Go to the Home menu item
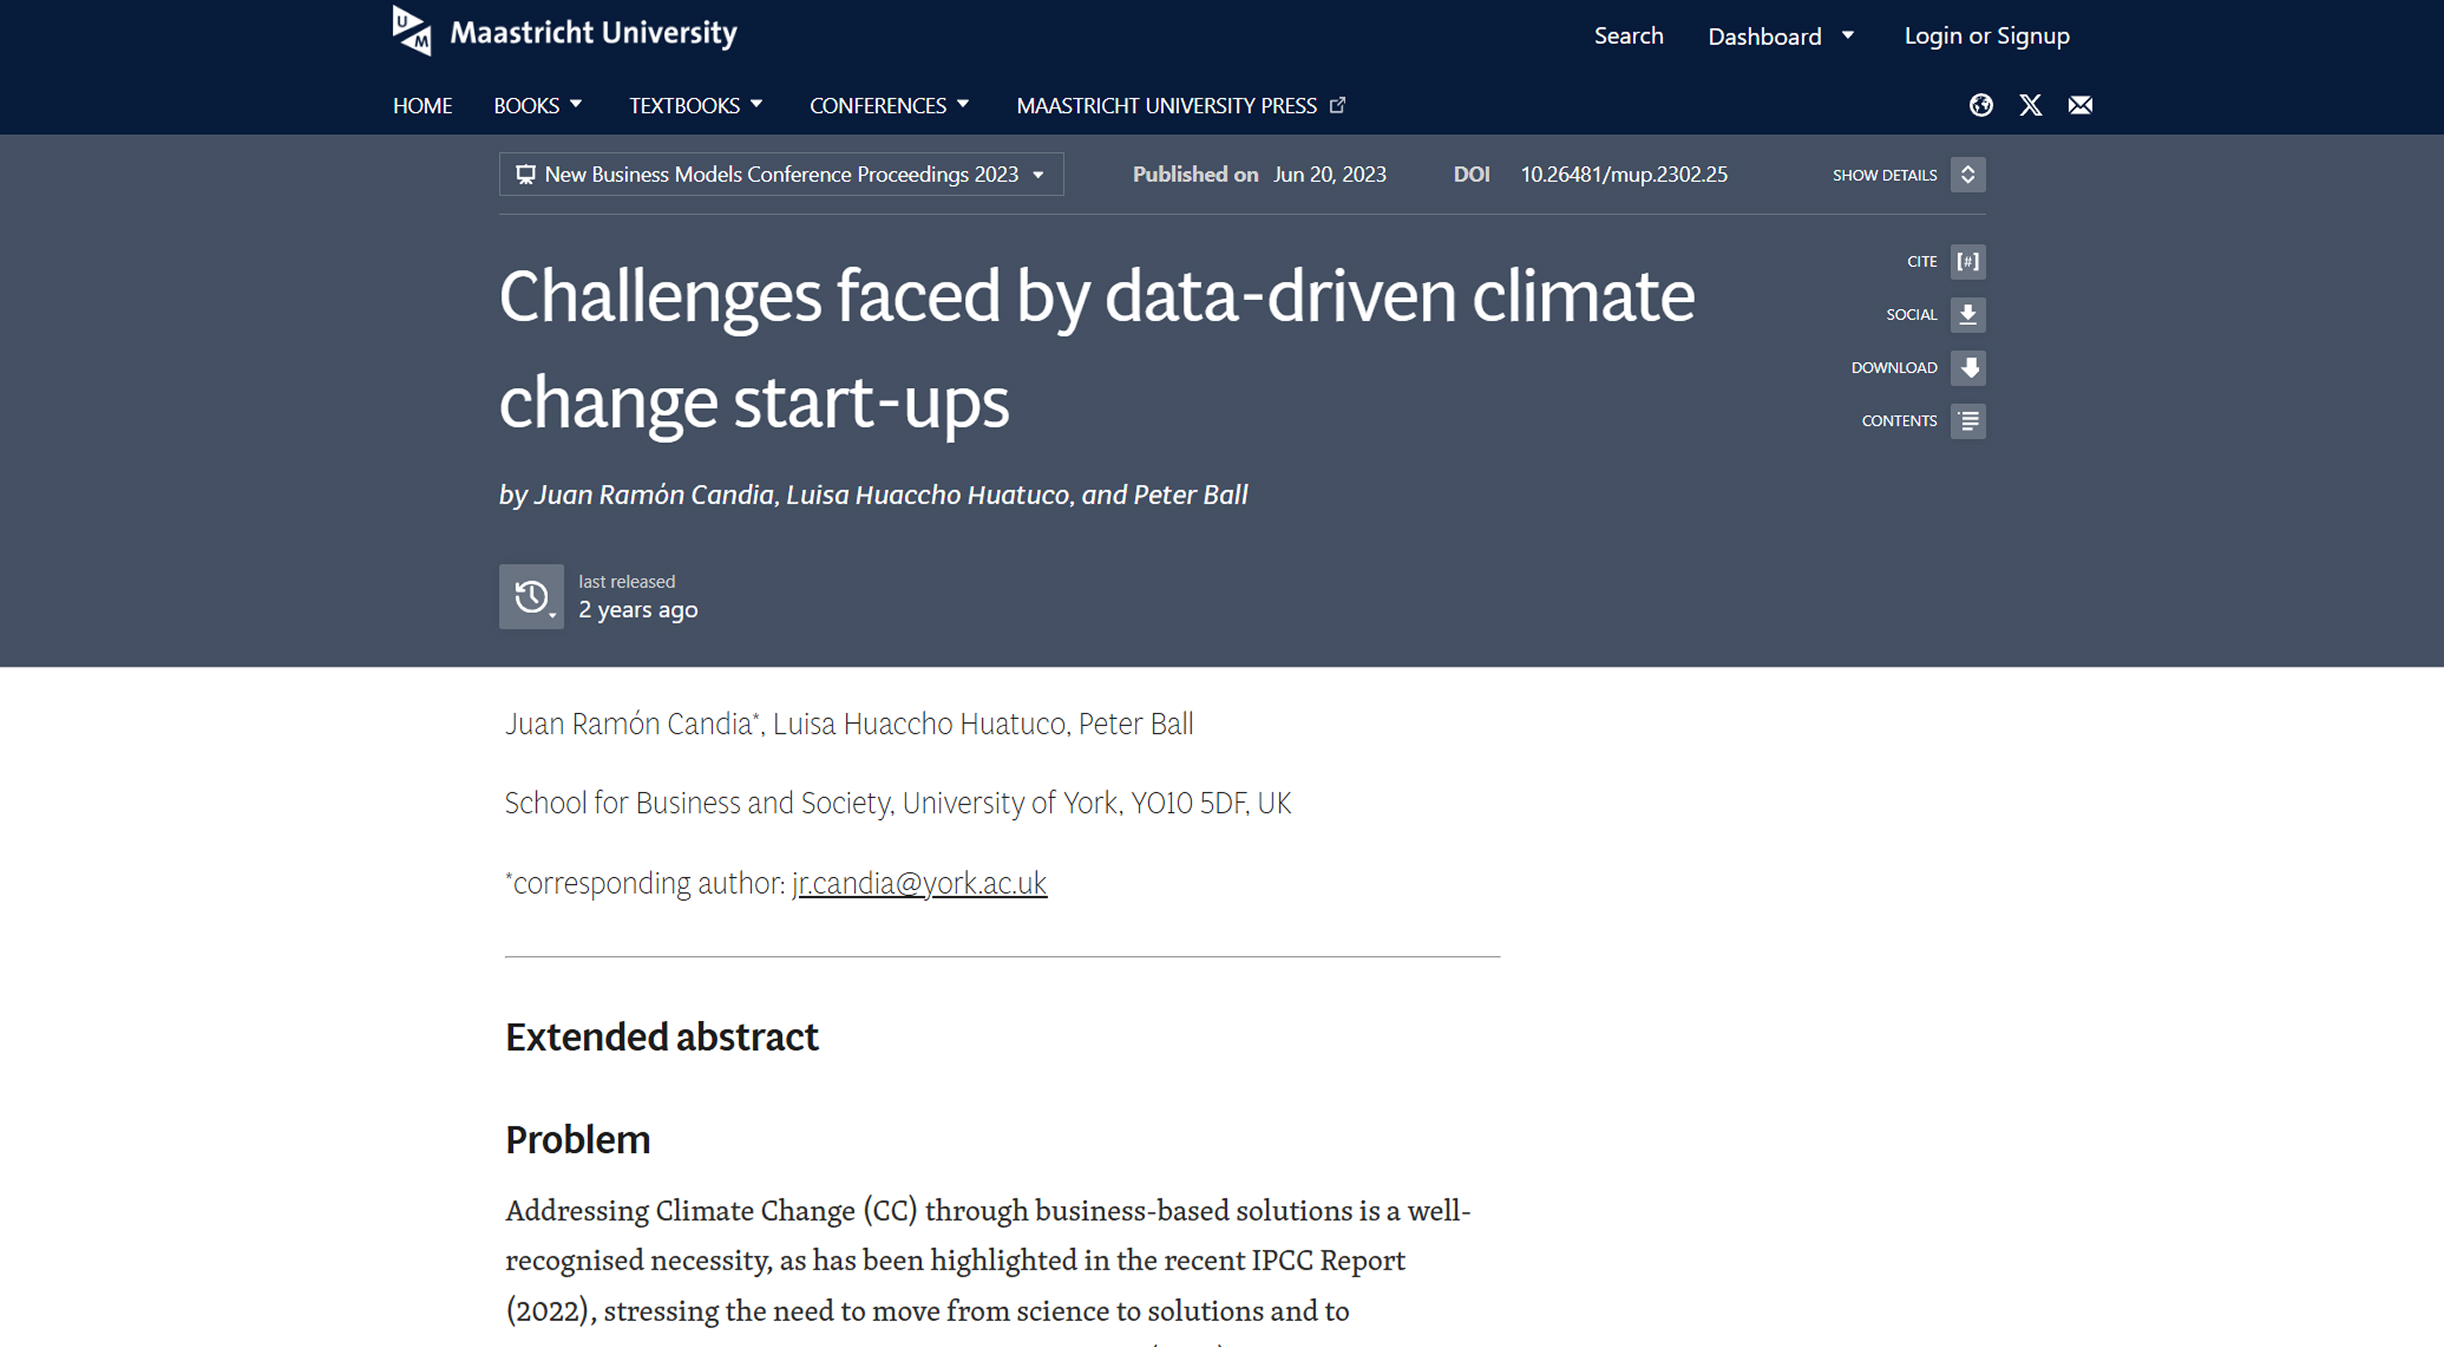 coord(422,106)
